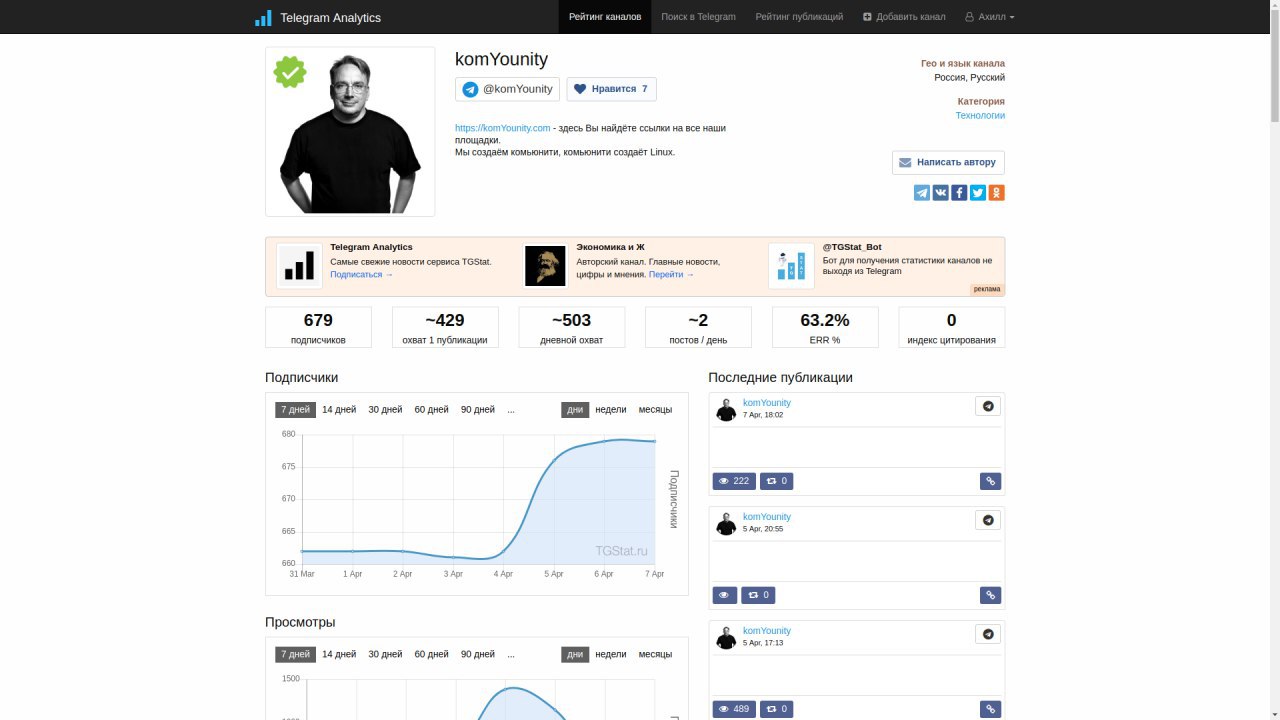Open Рейтинг каналов tab
The height and width of the screenshot is (720, 1280).
pos(605,17)
